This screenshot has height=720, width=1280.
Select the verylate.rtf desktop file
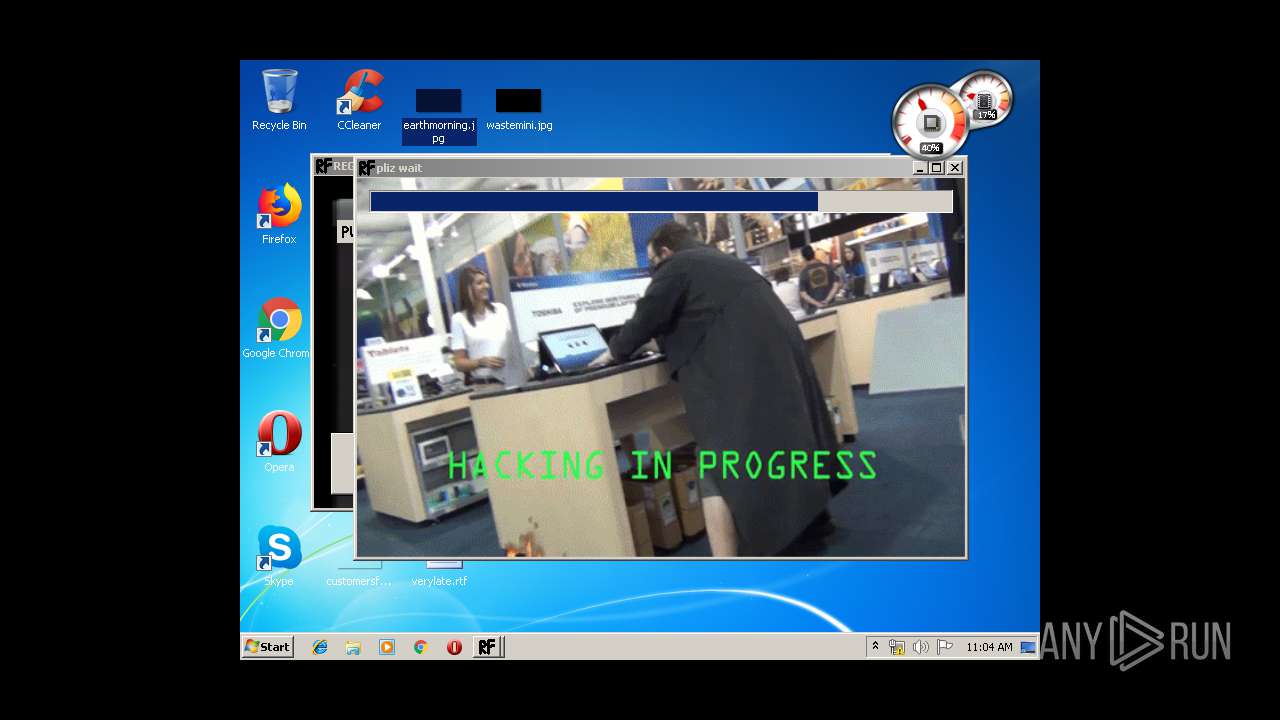(439, 574)
